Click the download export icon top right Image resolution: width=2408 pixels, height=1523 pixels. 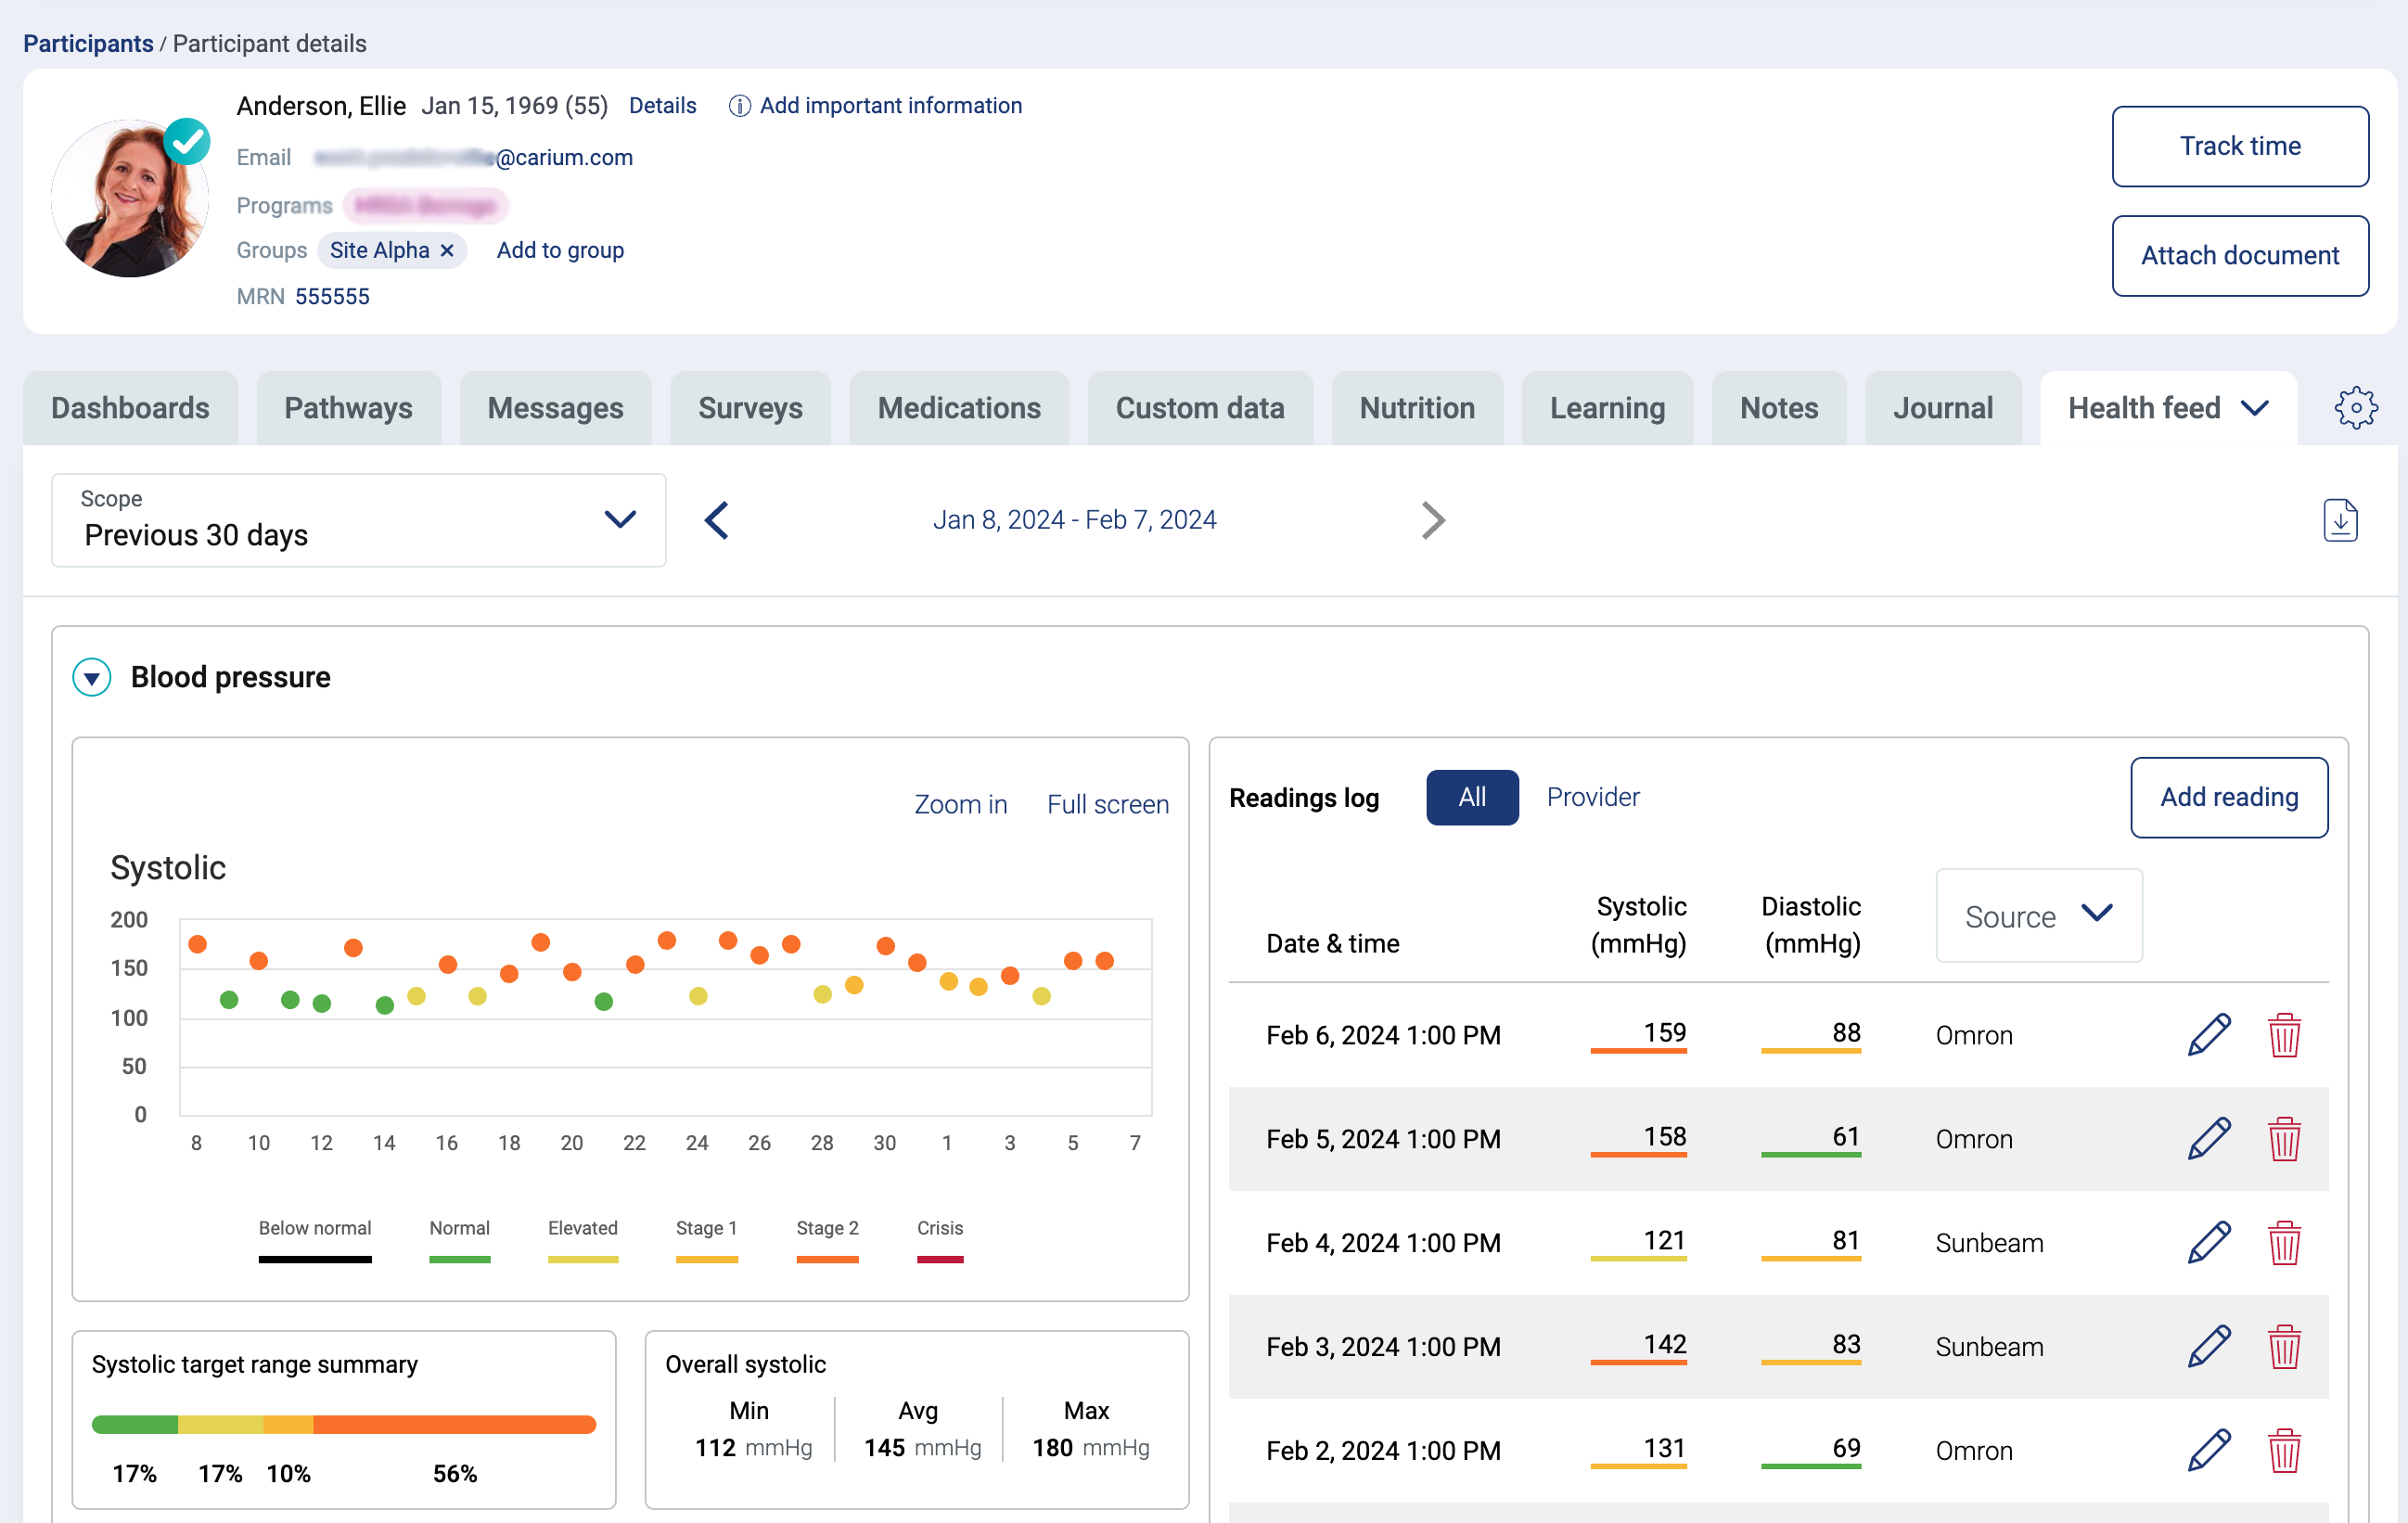[x=2341, y=521]
